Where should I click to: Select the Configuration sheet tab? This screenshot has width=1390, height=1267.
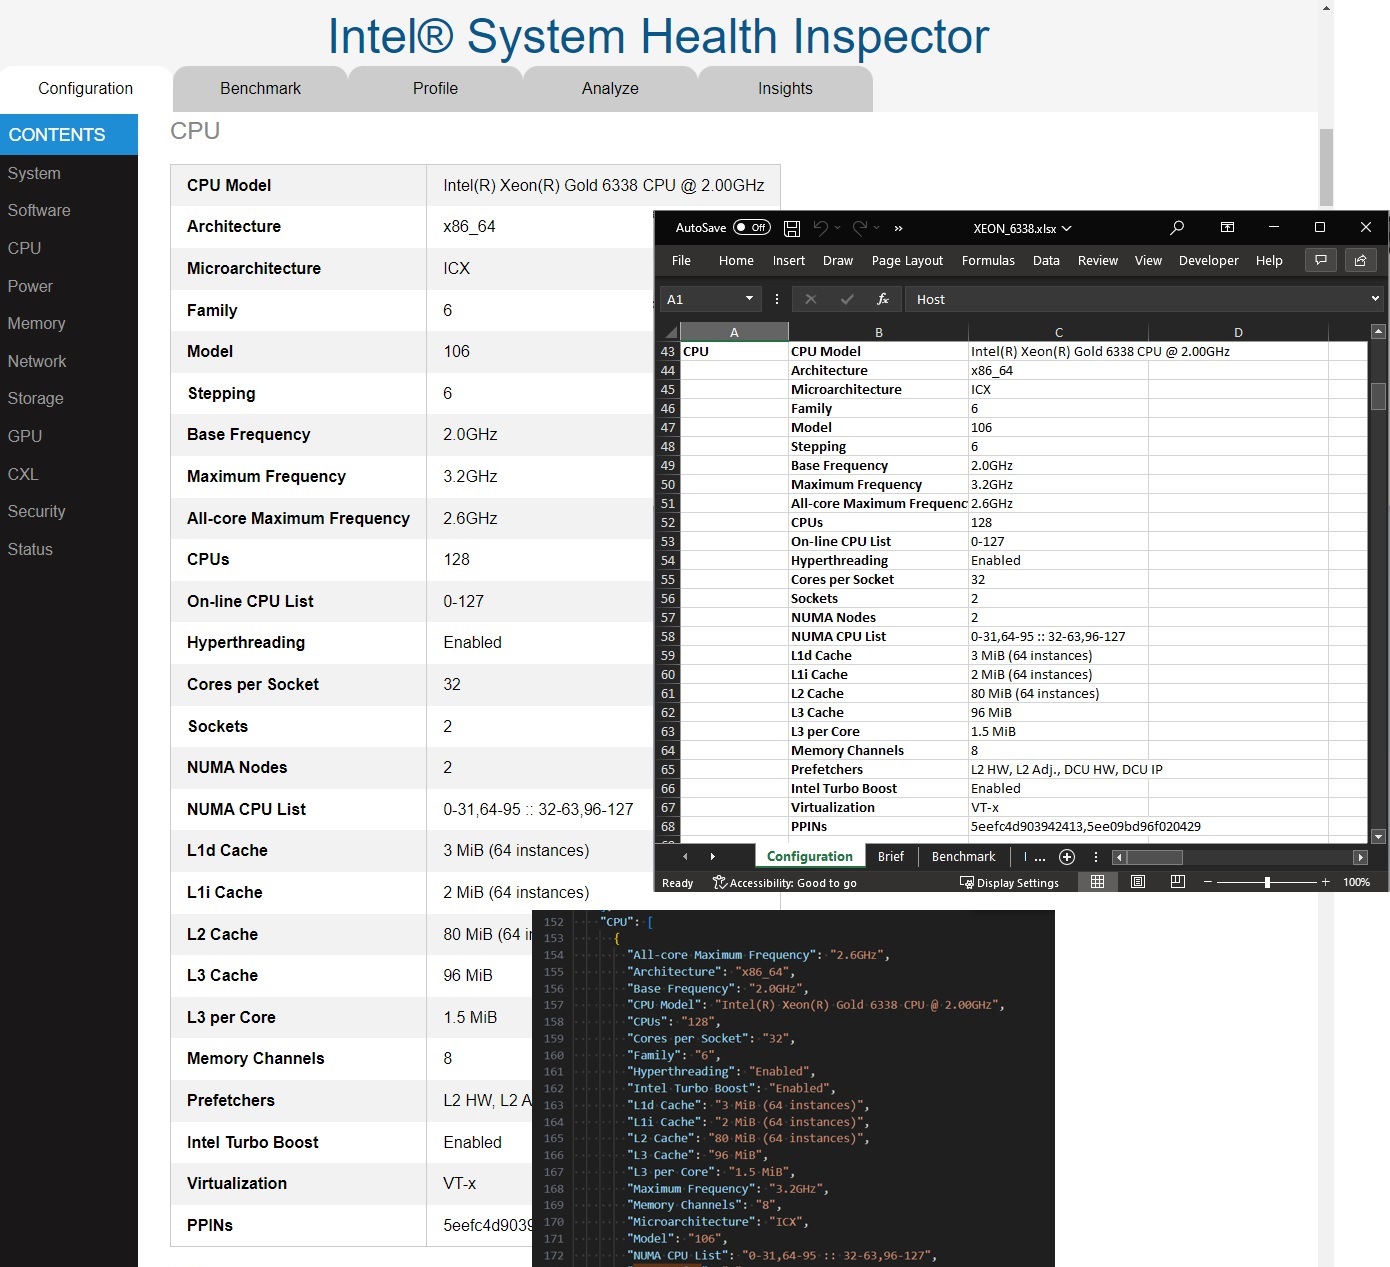809,856
